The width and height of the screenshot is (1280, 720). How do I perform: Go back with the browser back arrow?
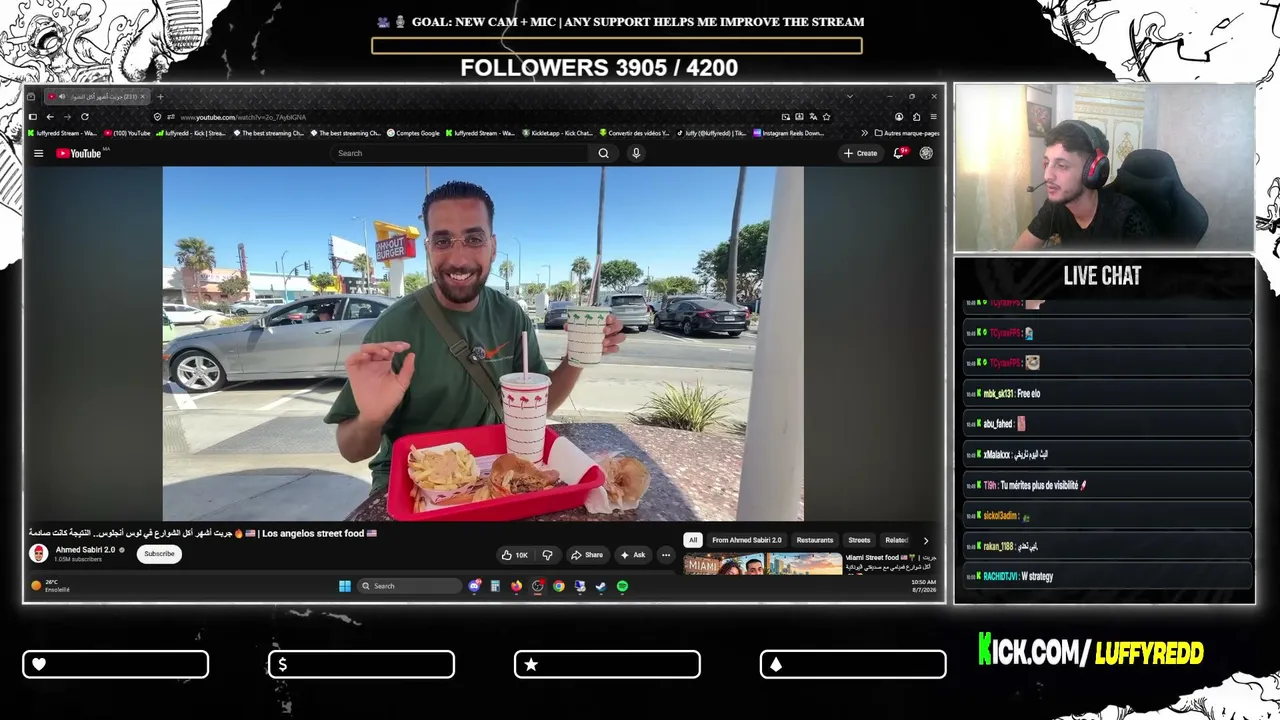(x=49, y=117)
